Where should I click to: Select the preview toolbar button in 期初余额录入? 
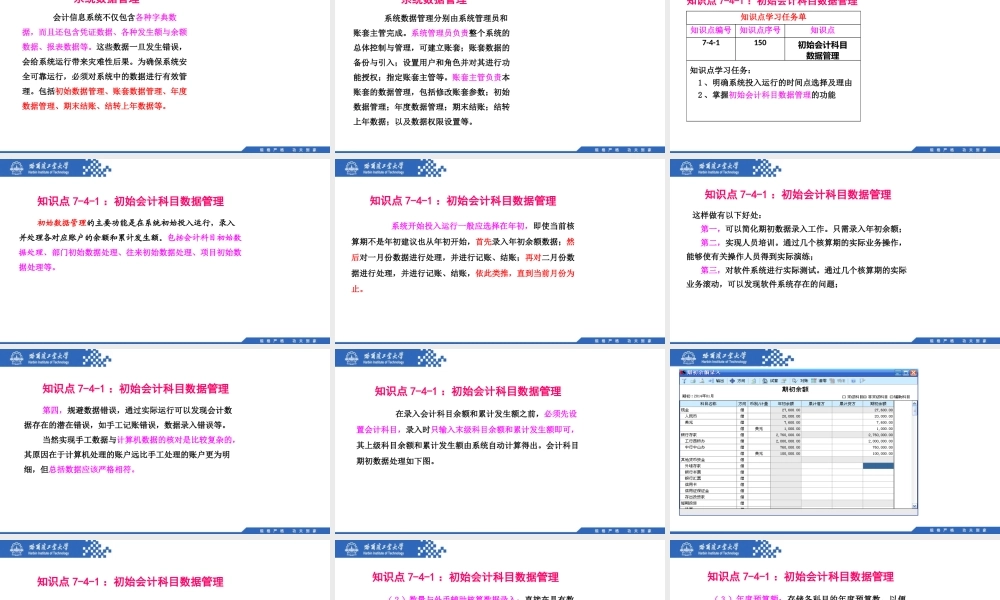[700, 381]
